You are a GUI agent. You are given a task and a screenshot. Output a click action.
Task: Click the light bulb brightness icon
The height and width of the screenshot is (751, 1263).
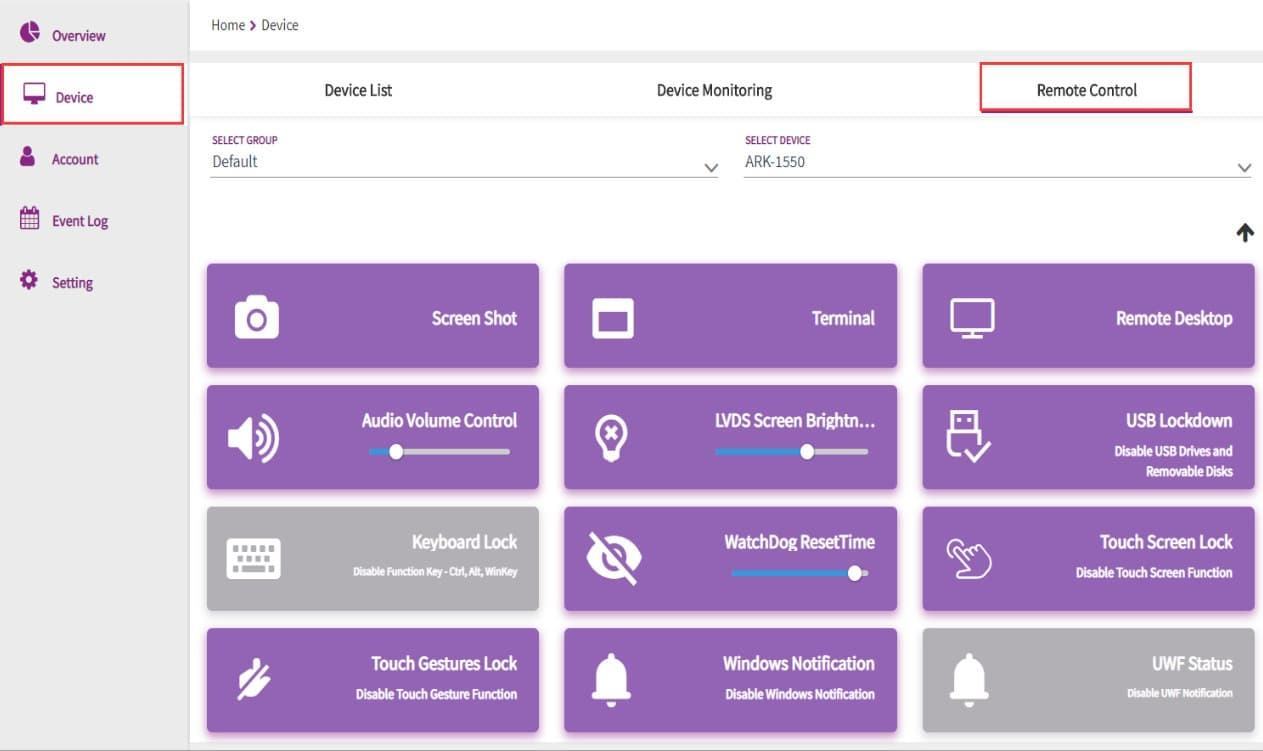[x=611, y=439]
